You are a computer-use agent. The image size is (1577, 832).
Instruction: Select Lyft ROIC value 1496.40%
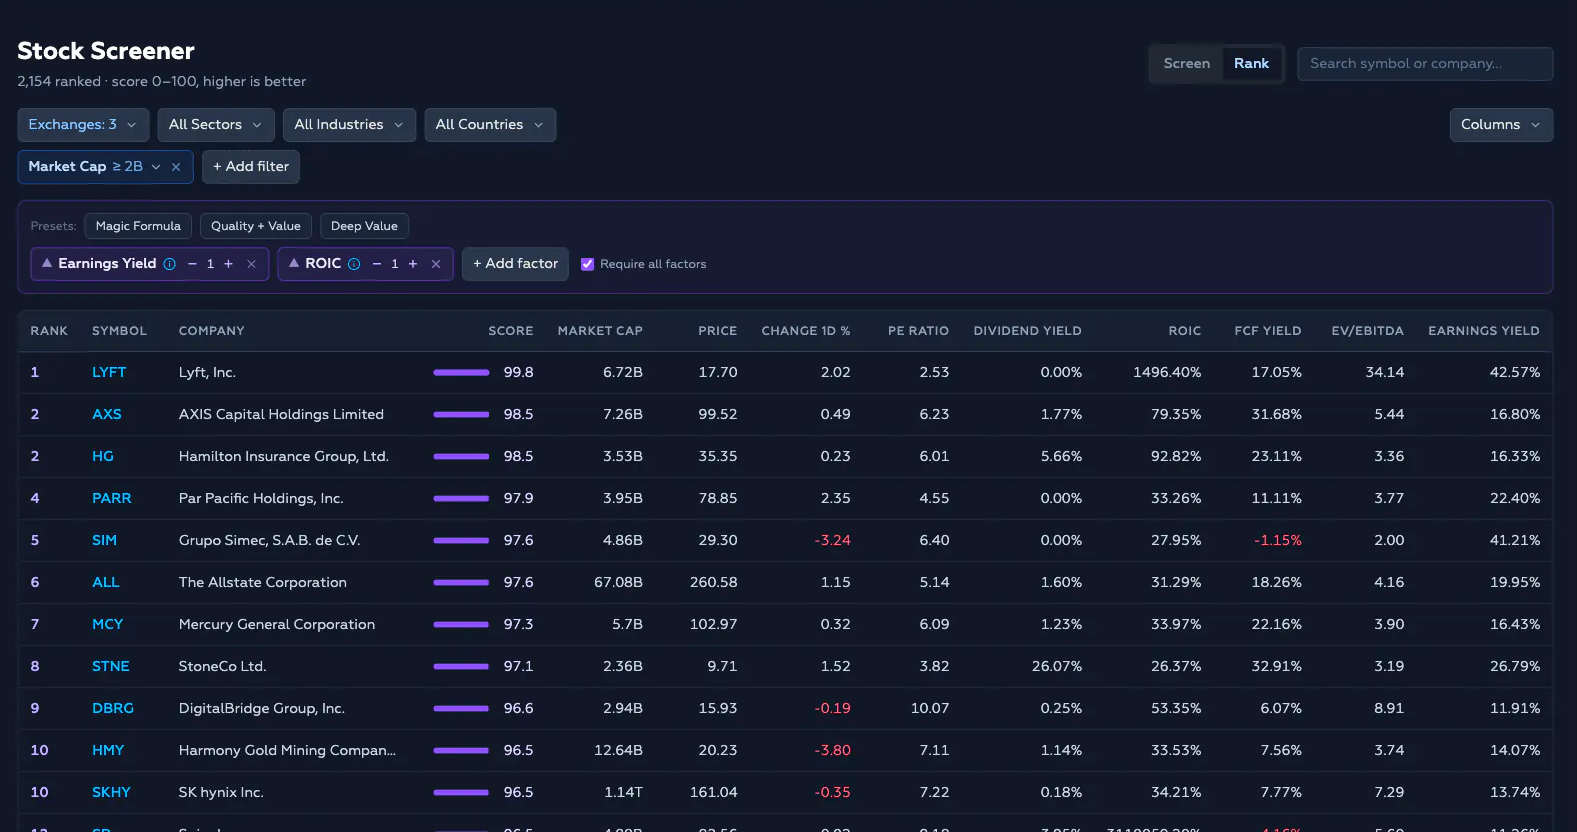(1167, 373)
